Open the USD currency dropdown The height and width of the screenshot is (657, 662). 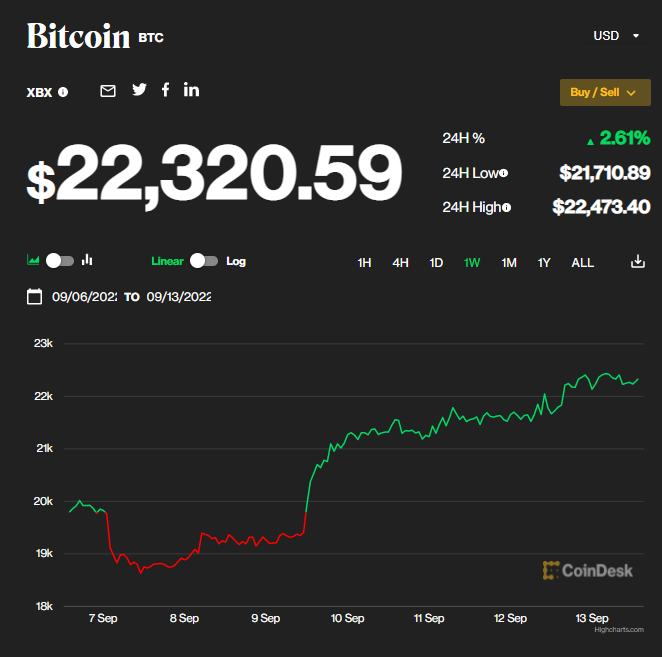(617, 36)
